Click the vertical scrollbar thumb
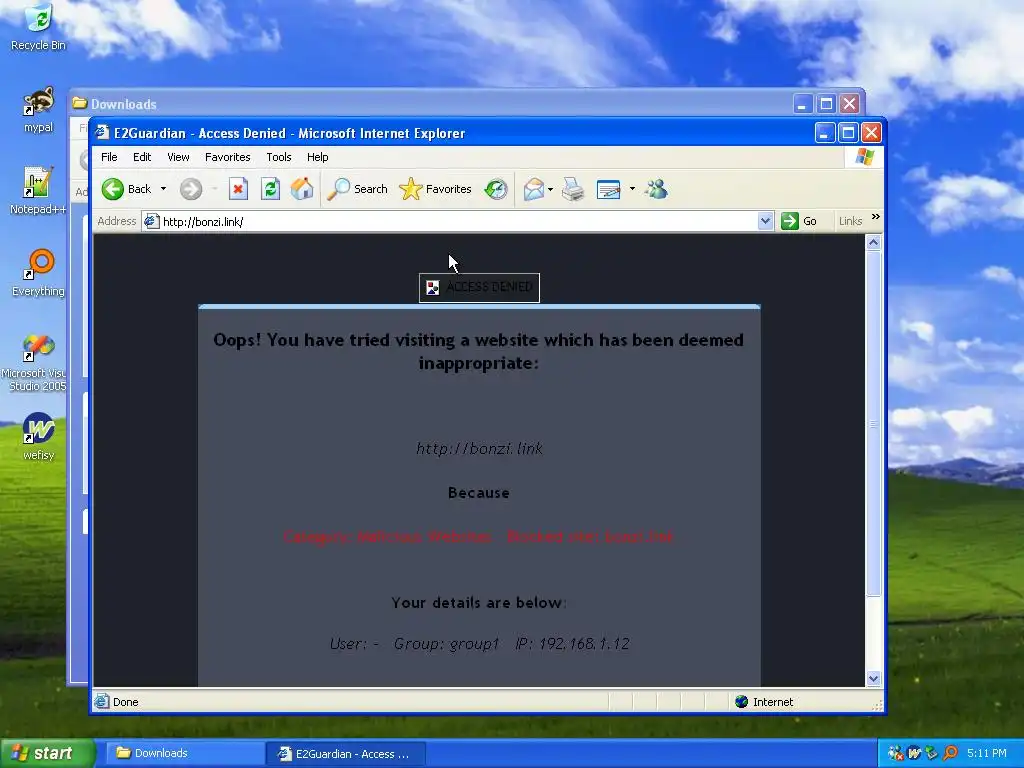This screenshot has height=768, width=1024. pyautogui.click(x=873, y=424)
